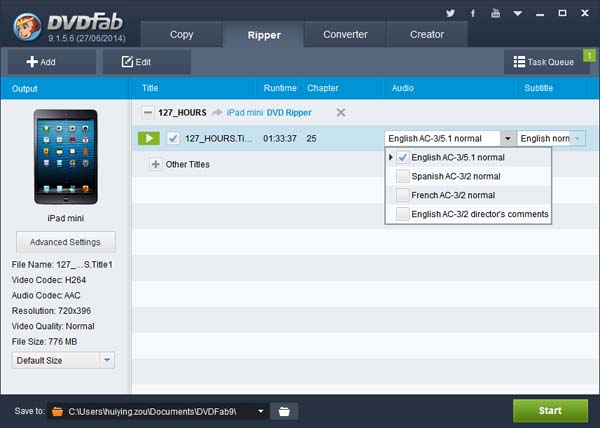Open the Save to path dropdown arrow
The width and height of the screenshot is (600, 428).
(261, 412)
